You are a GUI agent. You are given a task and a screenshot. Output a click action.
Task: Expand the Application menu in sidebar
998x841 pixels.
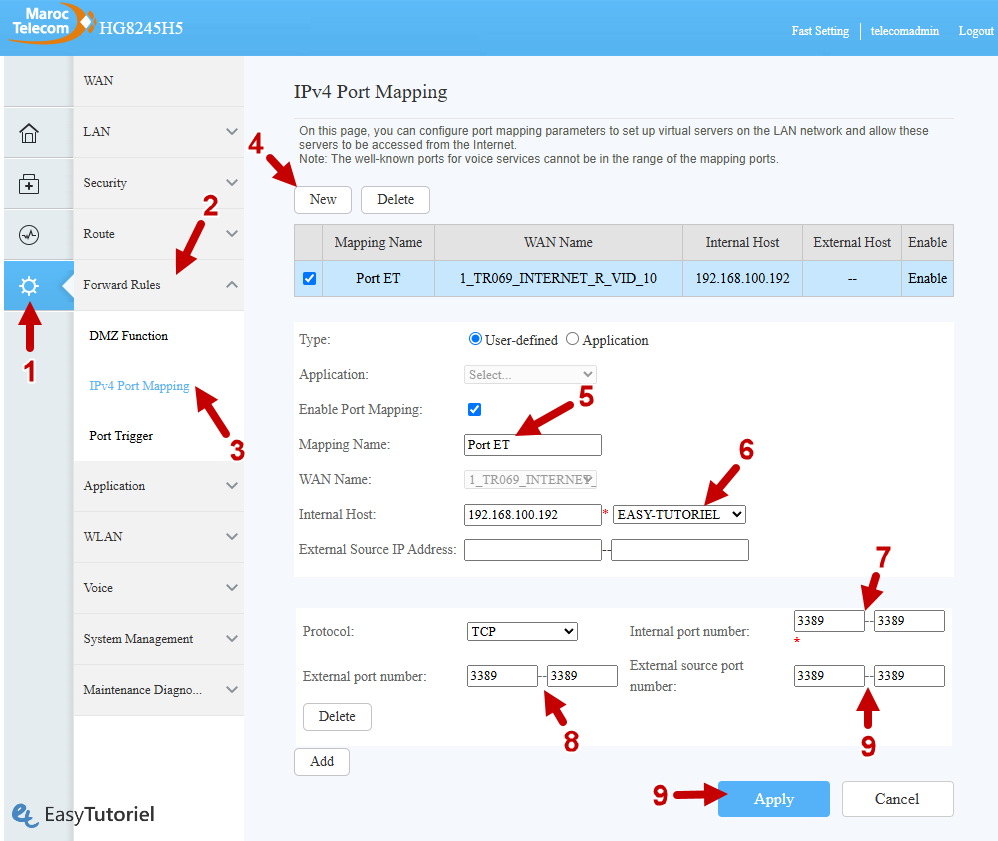[x=158, y=486]
